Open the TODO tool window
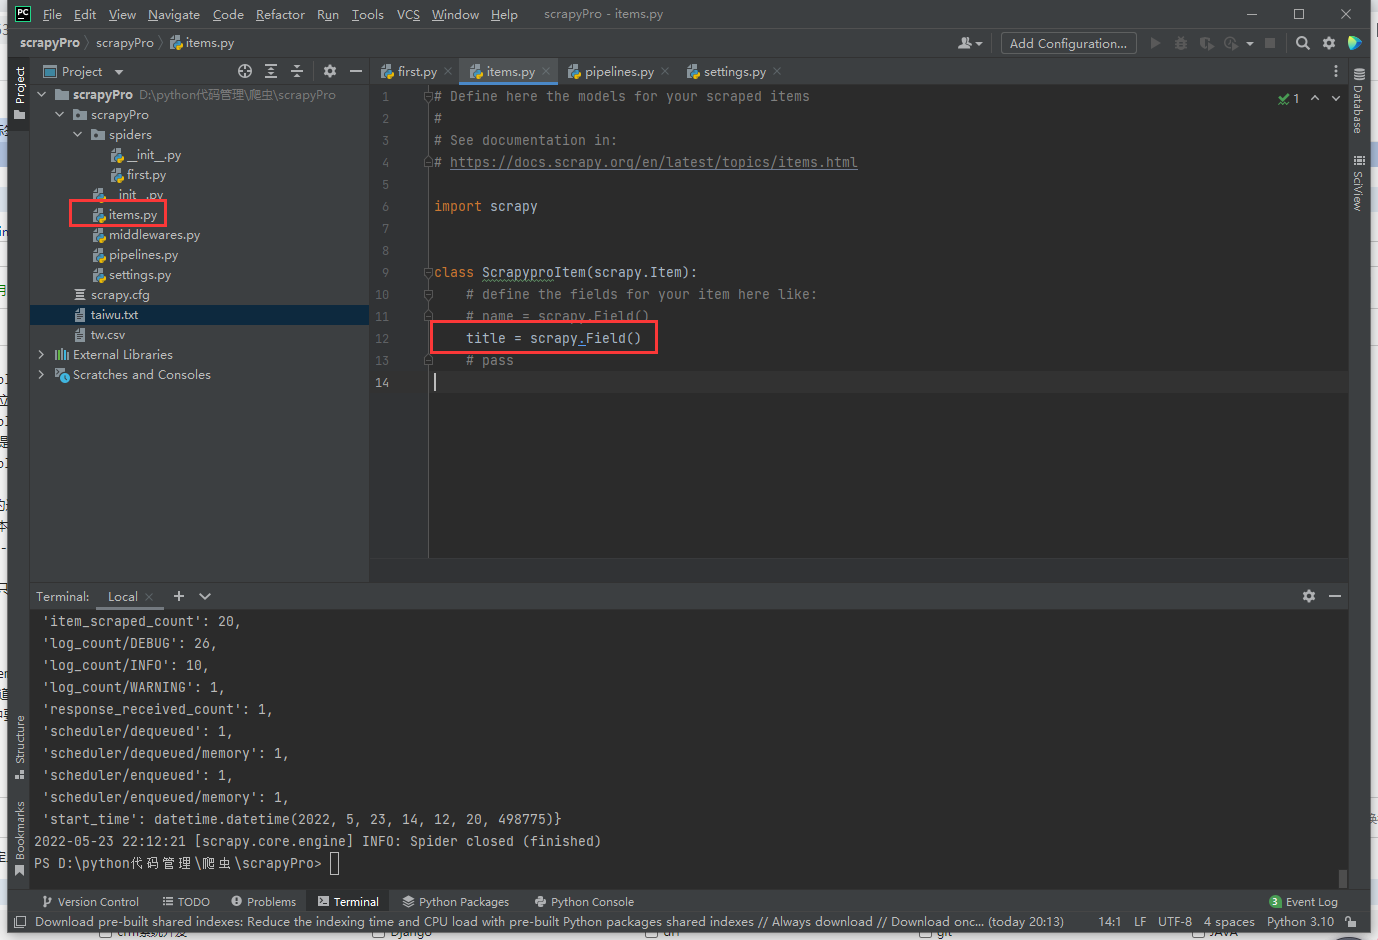The height and width of the screenshot is (940, 1378). coord(186,902)
